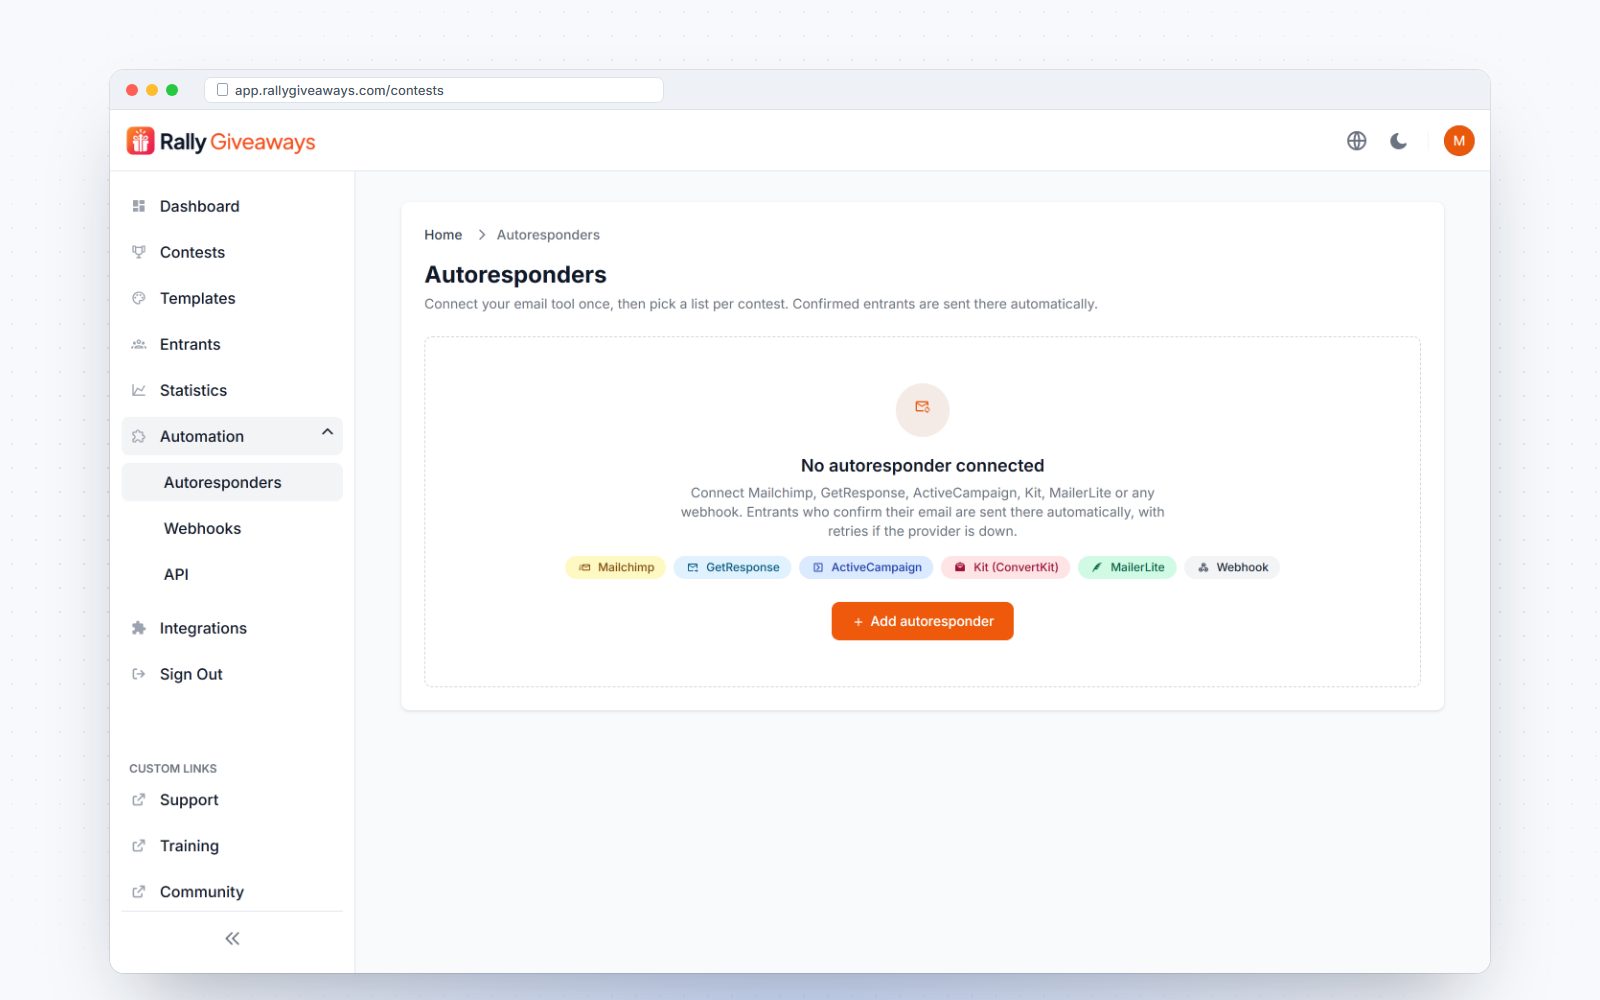Click the ActiveCampaign provider chip
The image size is (1600, 1000).
pyautogui.click(x=867, y=567)
